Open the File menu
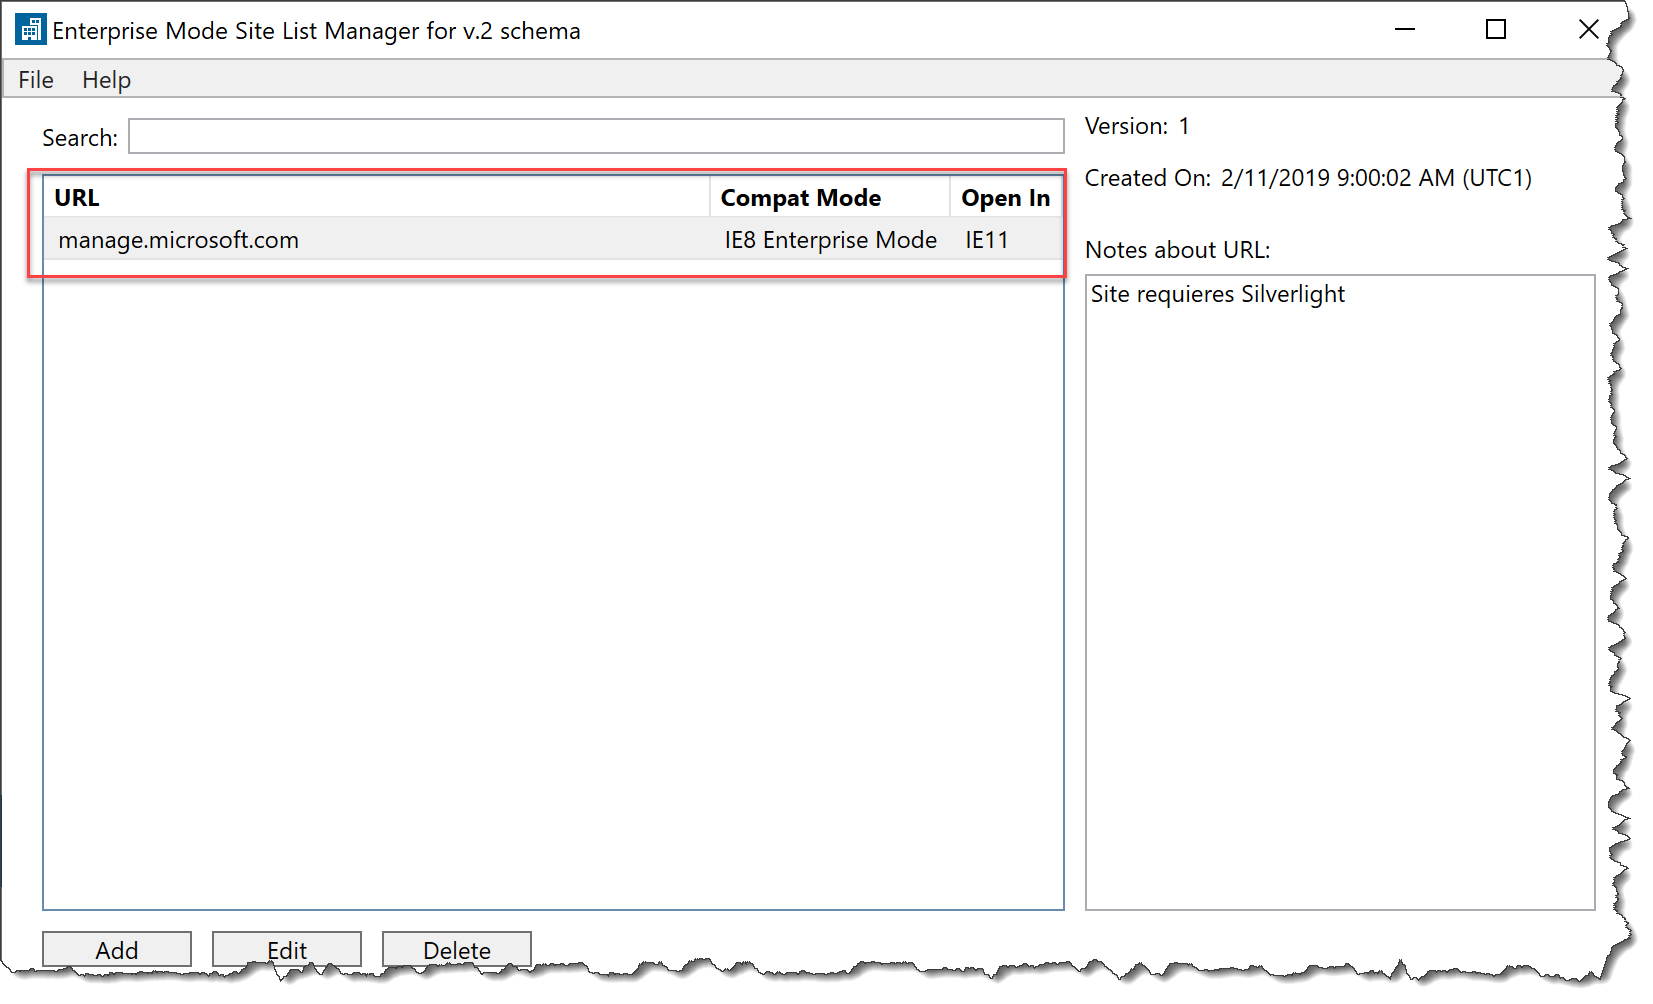 coord(34,79)
